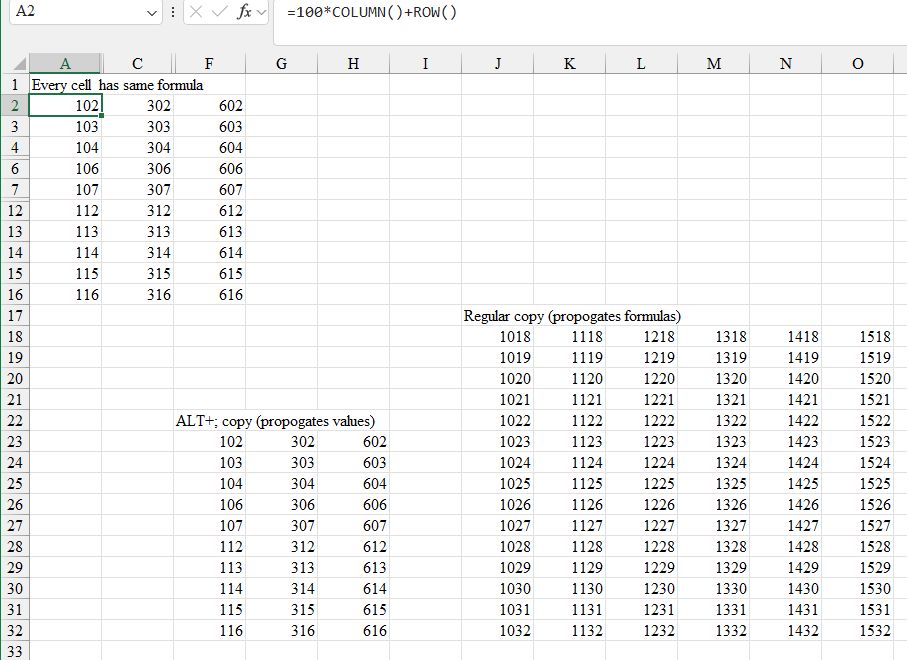
Task: Click cell containing 1520
Action: point(858,378)
